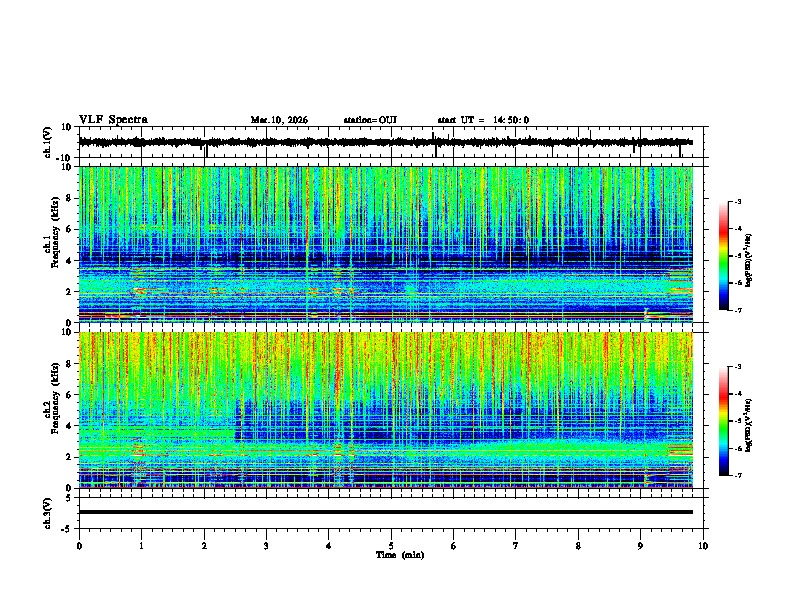Click tick label "9" on the time axis
The height and width of the screenshot is (612, 792).
coord(640,546)
